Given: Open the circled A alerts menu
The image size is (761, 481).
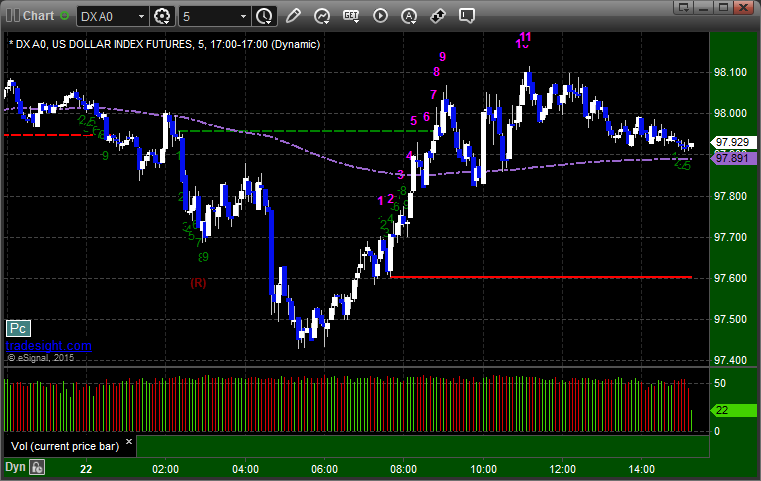Looking at the screenshot, I should pyautogui.click(x=409, y=16).
